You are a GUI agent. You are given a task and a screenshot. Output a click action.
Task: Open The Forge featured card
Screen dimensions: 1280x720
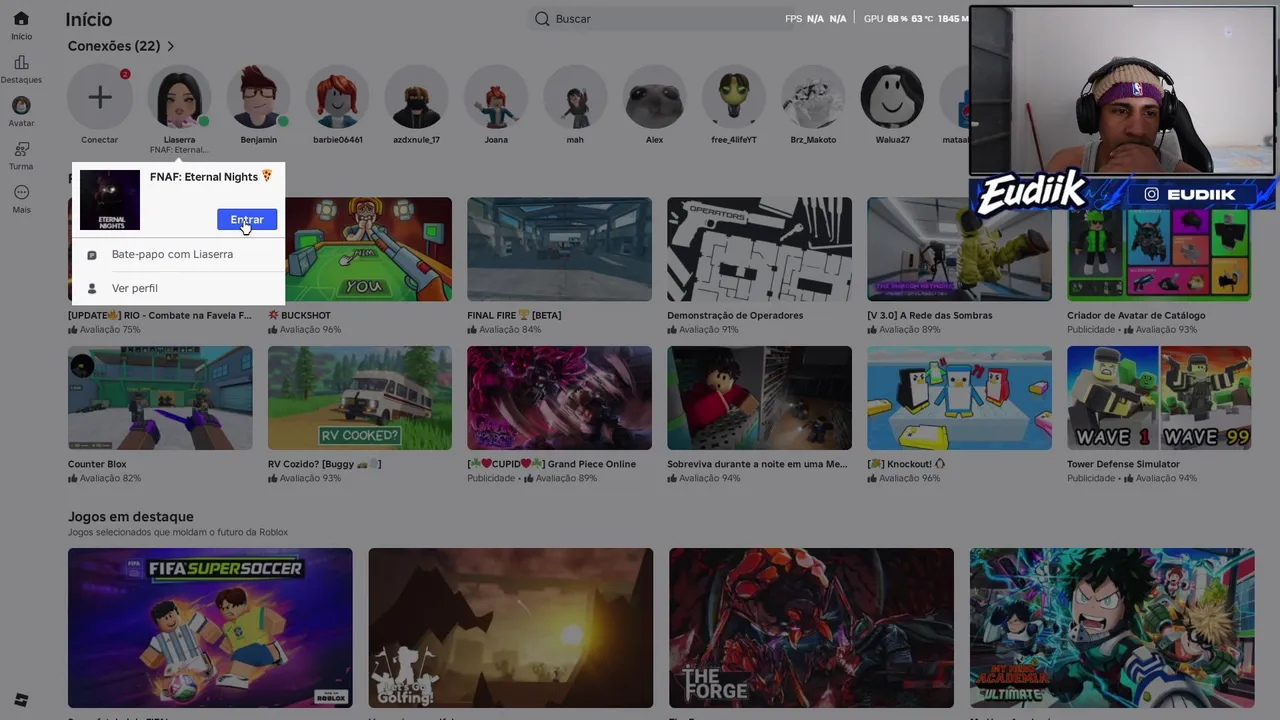(811, 628)
